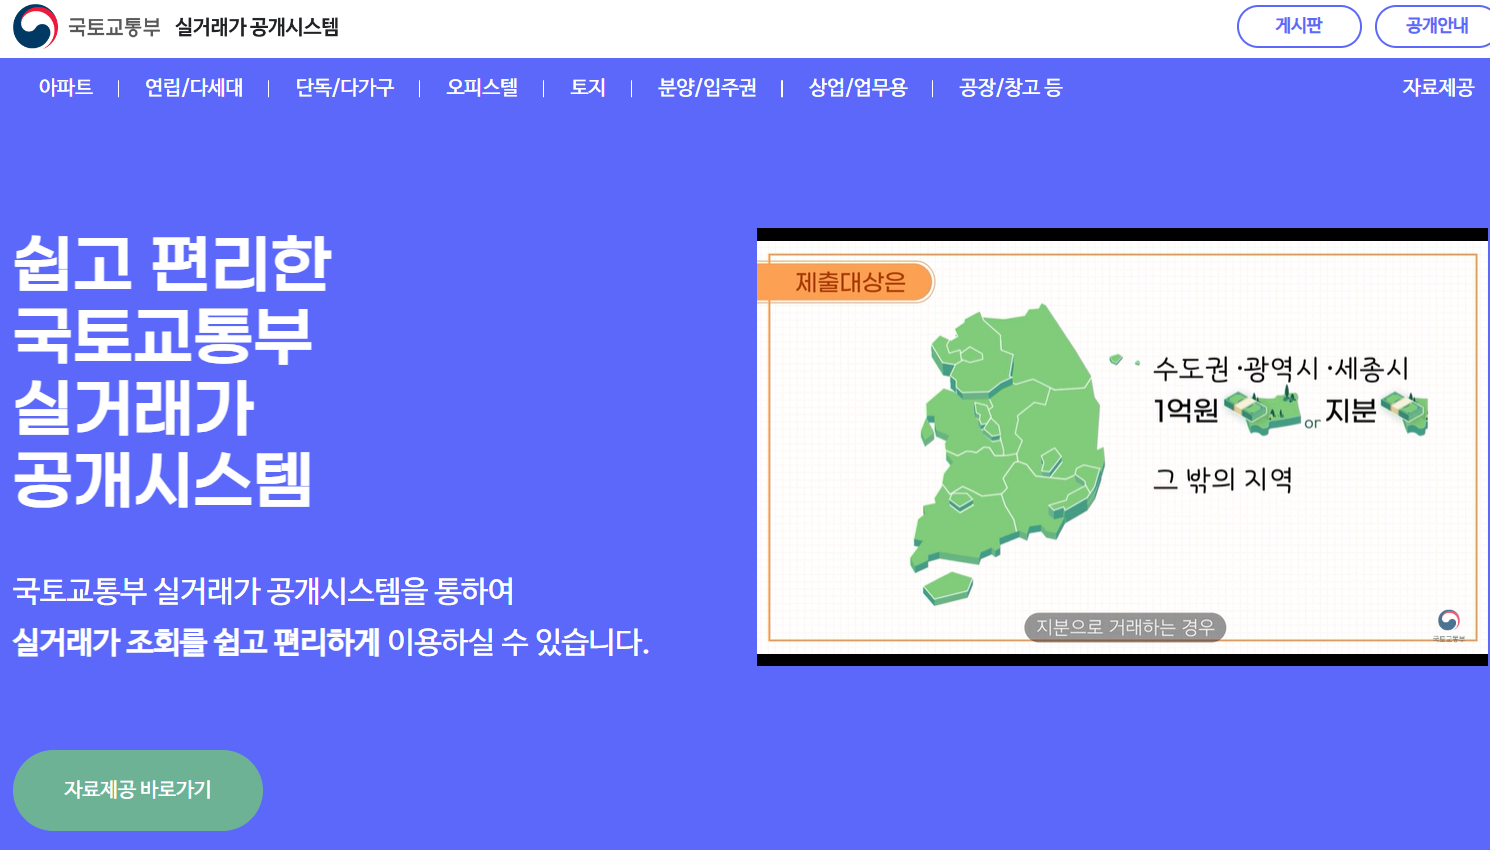Click the 쉽고 편리한 main headline text
This screenshot has width=1490, height=850.
point(172,263)
